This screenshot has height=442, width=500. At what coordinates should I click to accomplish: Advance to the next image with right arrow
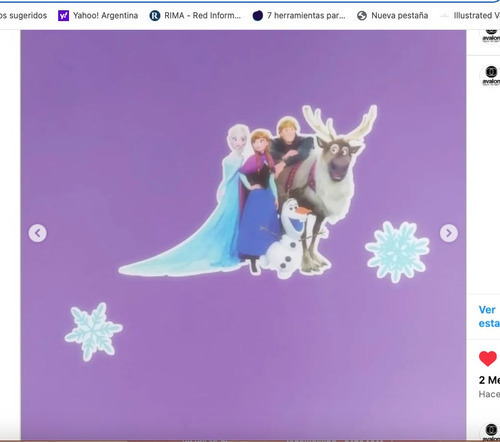pyautogui.click(x=449, y=233)
